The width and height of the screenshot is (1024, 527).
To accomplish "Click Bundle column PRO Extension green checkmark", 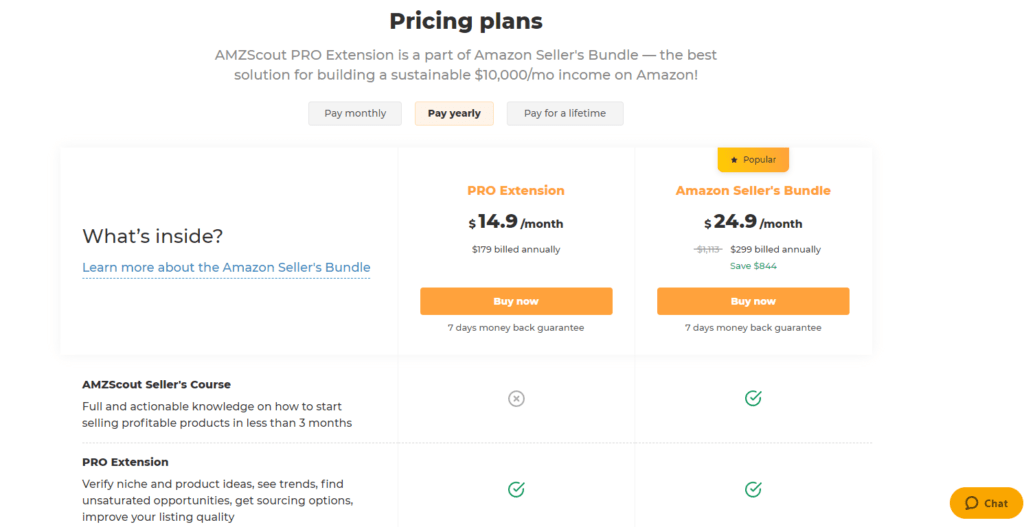I will (x=753, y=489).
